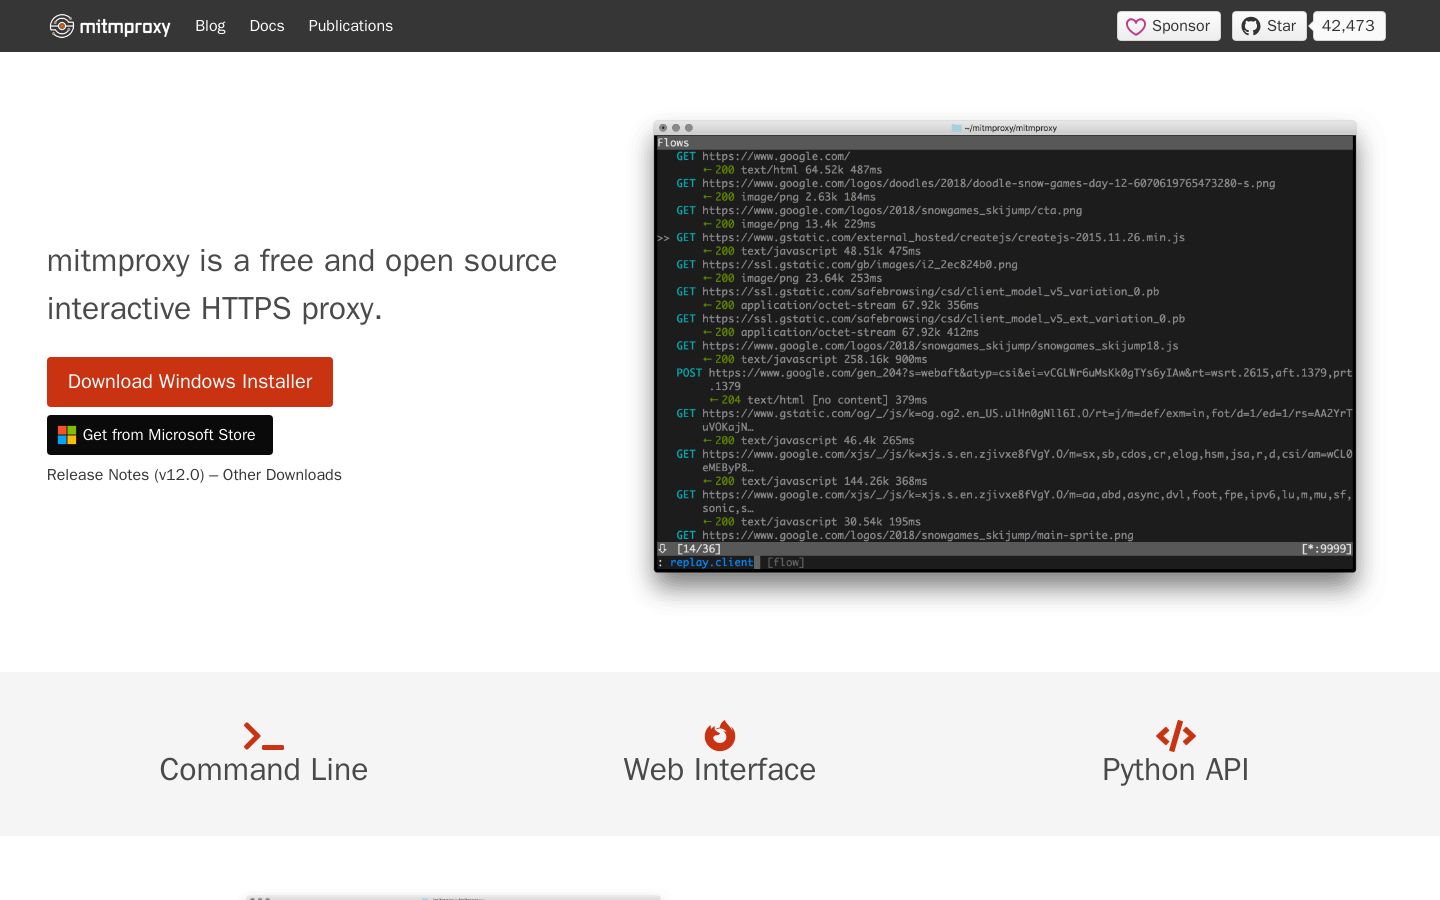The width and height of the screenshot is (1440, 900).
Task: Click the "replay.client" command text
Action: pos(711,563)
